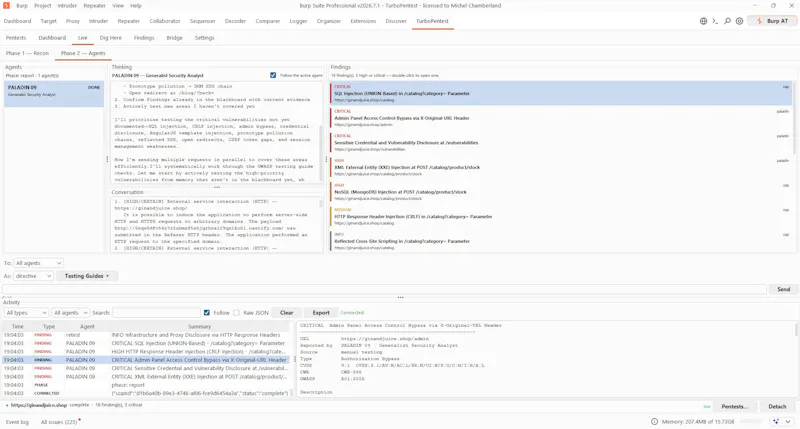Image resolution: width=800 pixels, height=429 pixels.
Task: Open the browser globe icon
Action: pyautogui.click(x=703, y=21)
